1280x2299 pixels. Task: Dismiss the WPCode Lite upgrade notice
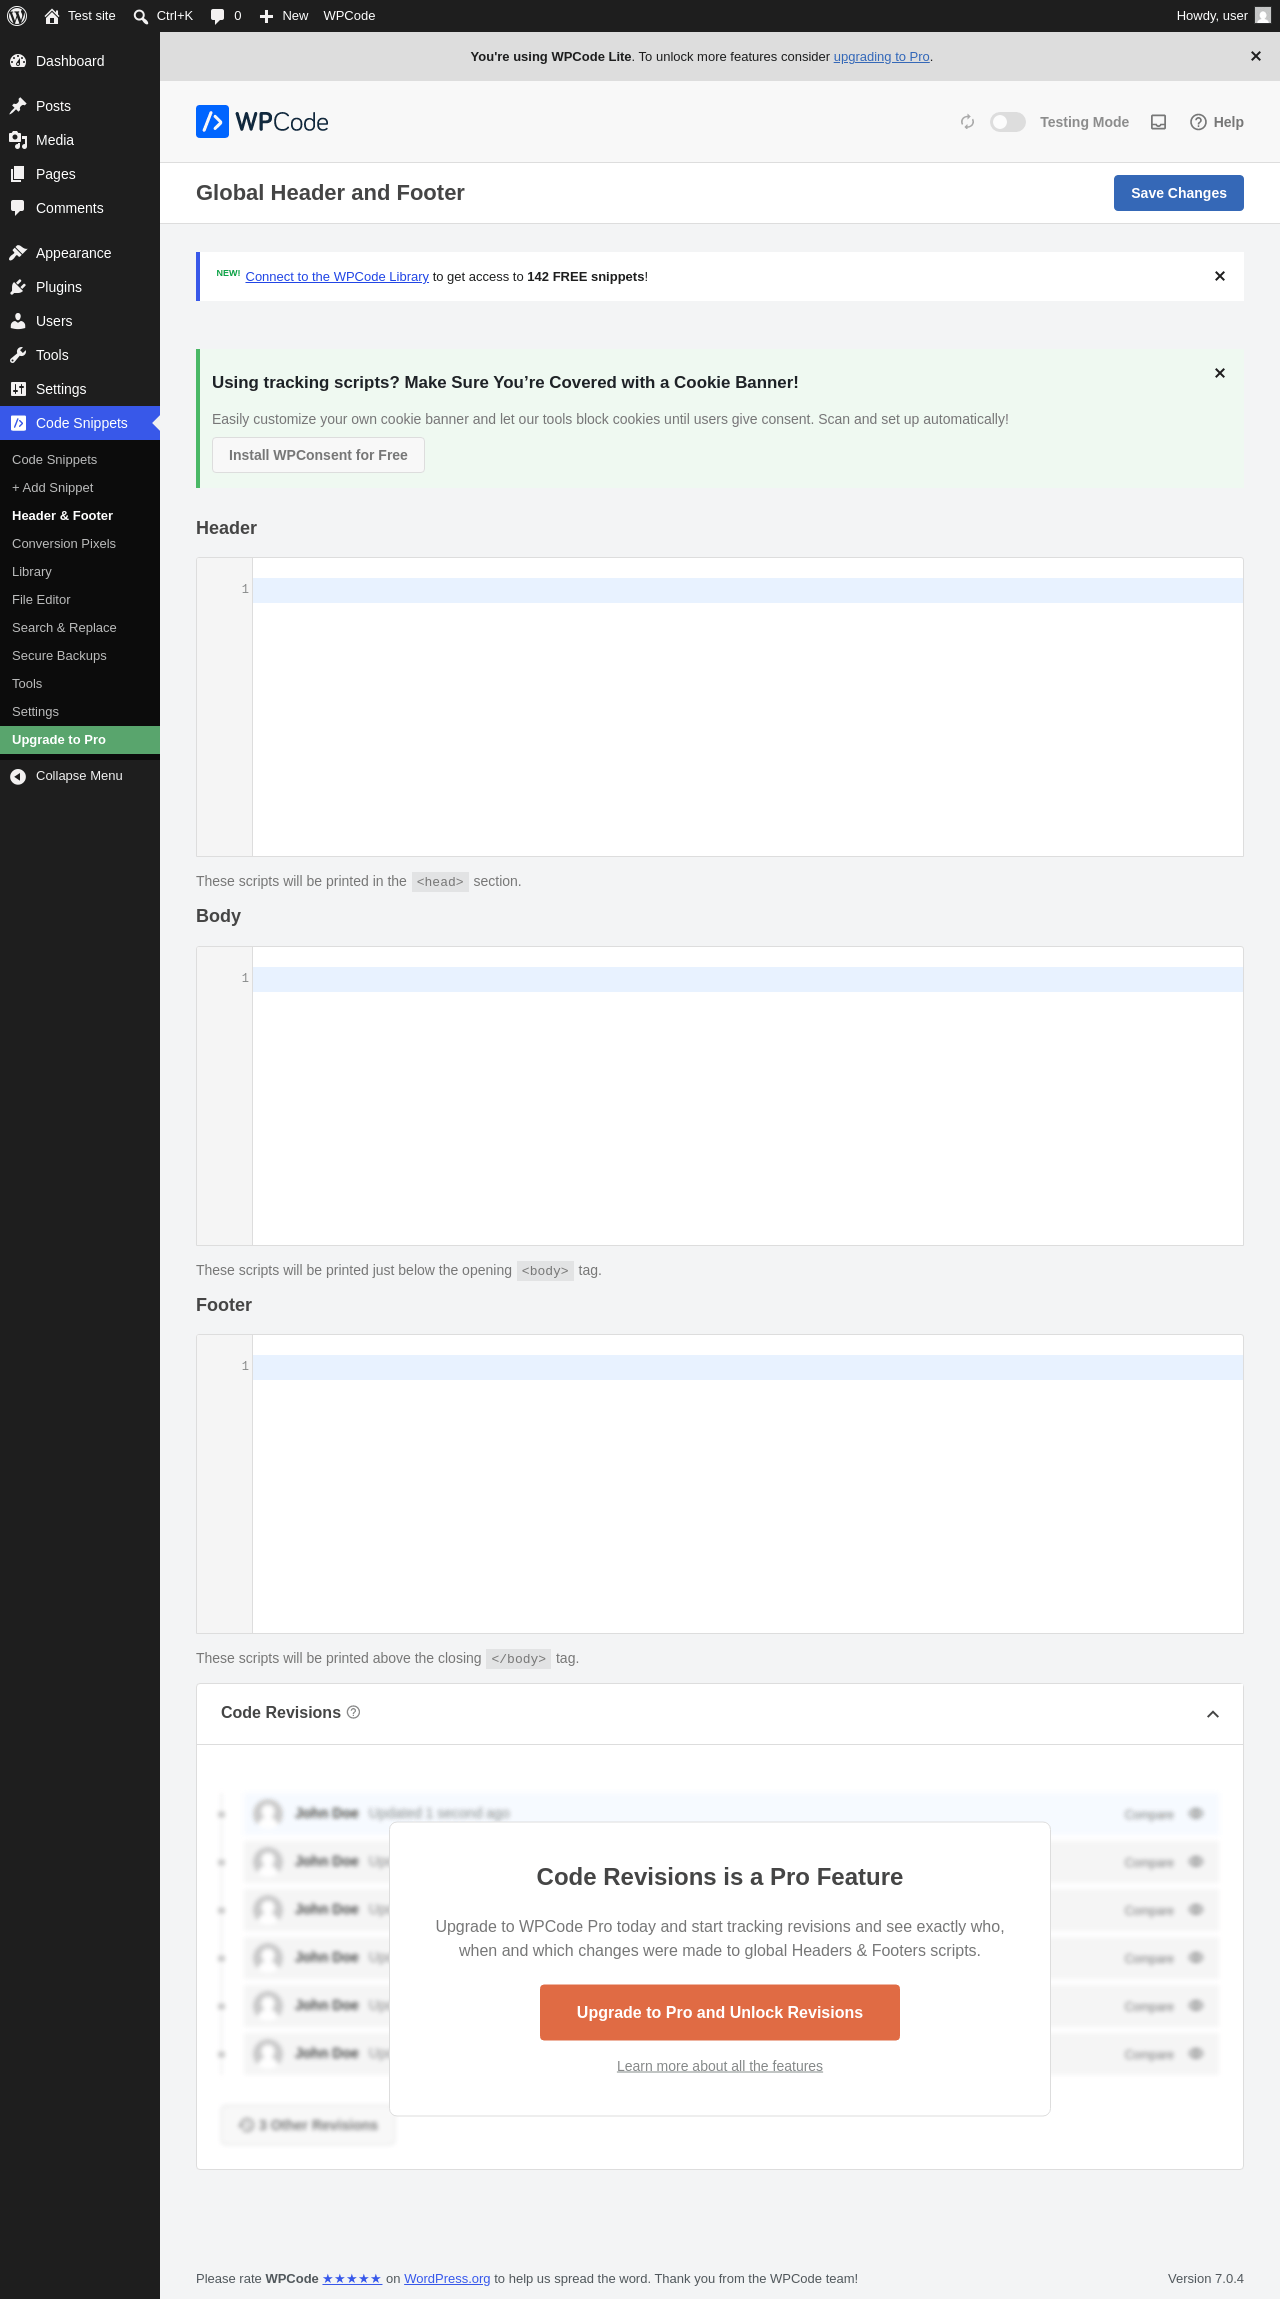[1256, 56]
